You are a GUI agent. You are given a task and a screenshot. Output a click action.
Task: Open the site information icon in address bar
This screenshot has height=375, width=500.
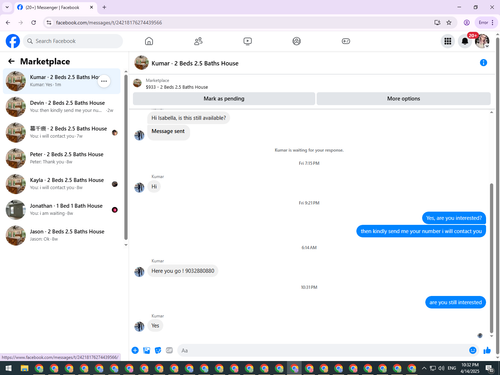tap(49, 23)
